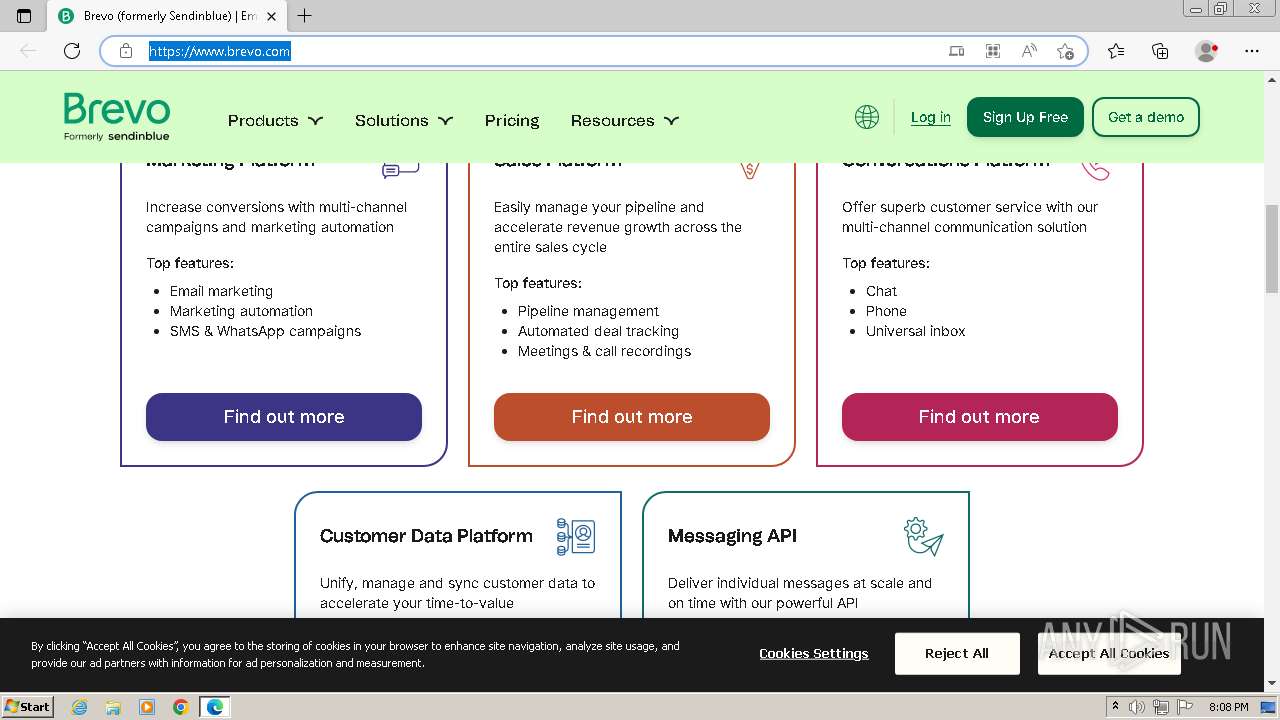Image resolution: width=1280 pixels, height=720 pixels.
Task: Click the Messaging API gear icon
Action: pyautogui.click(x=923, y=536)
